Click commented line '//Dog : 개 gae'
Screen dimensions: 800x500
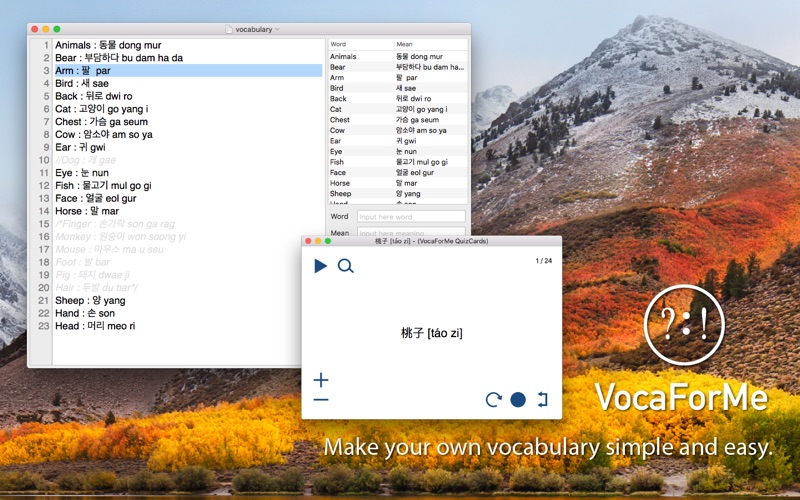[85, 160]
